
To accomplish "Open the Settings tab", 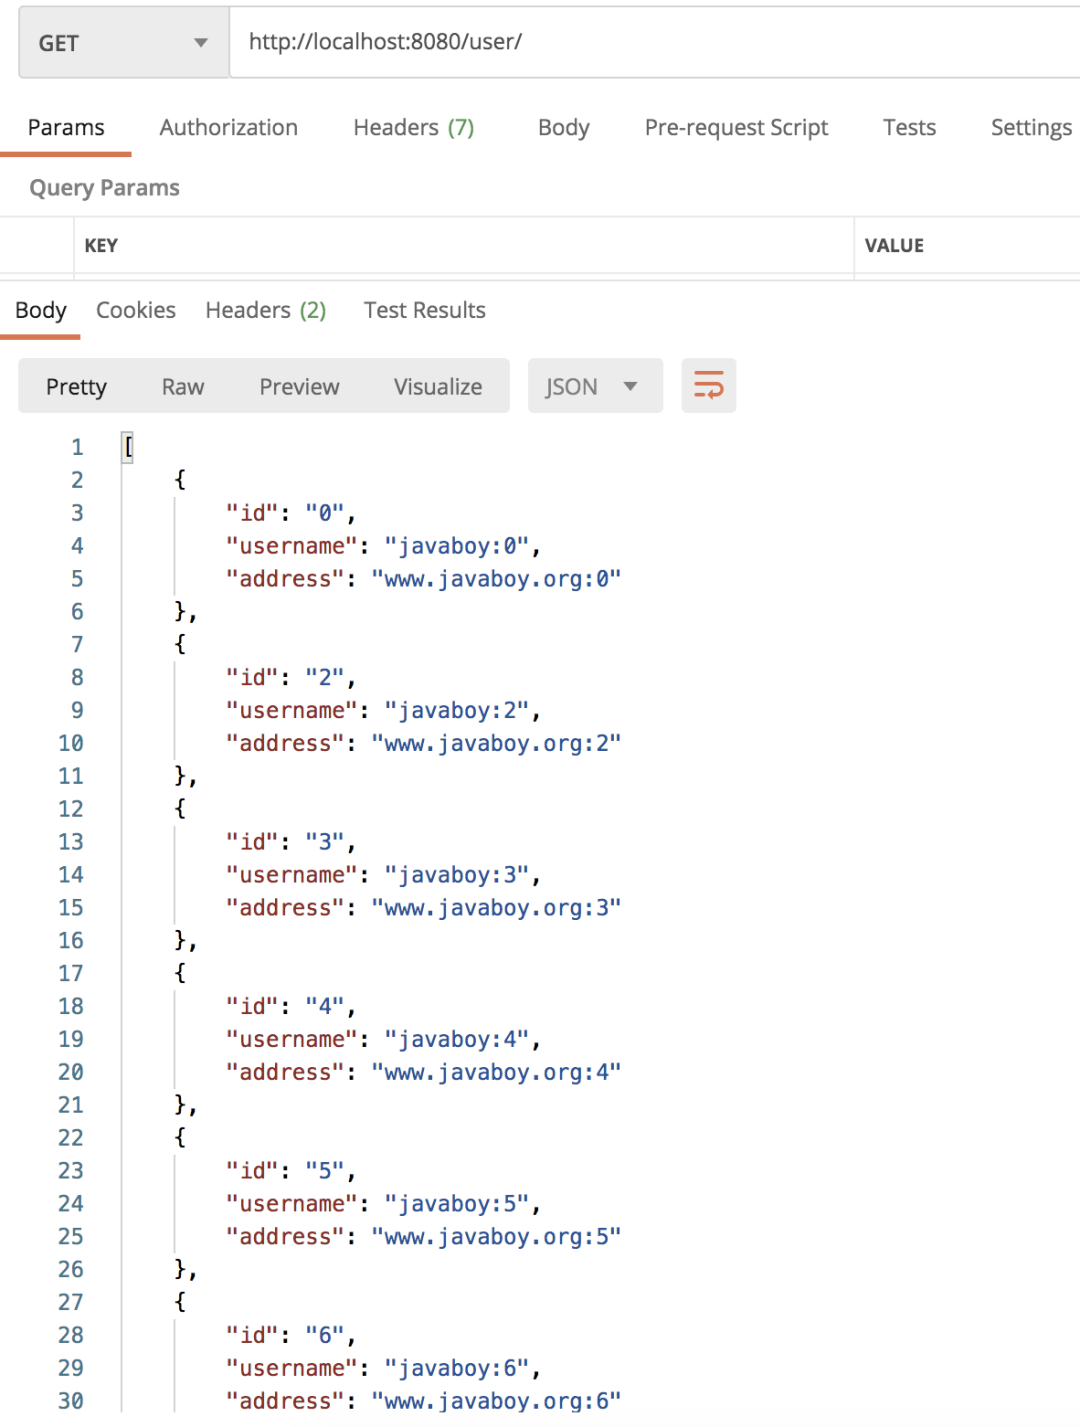I will point(1030,128).
